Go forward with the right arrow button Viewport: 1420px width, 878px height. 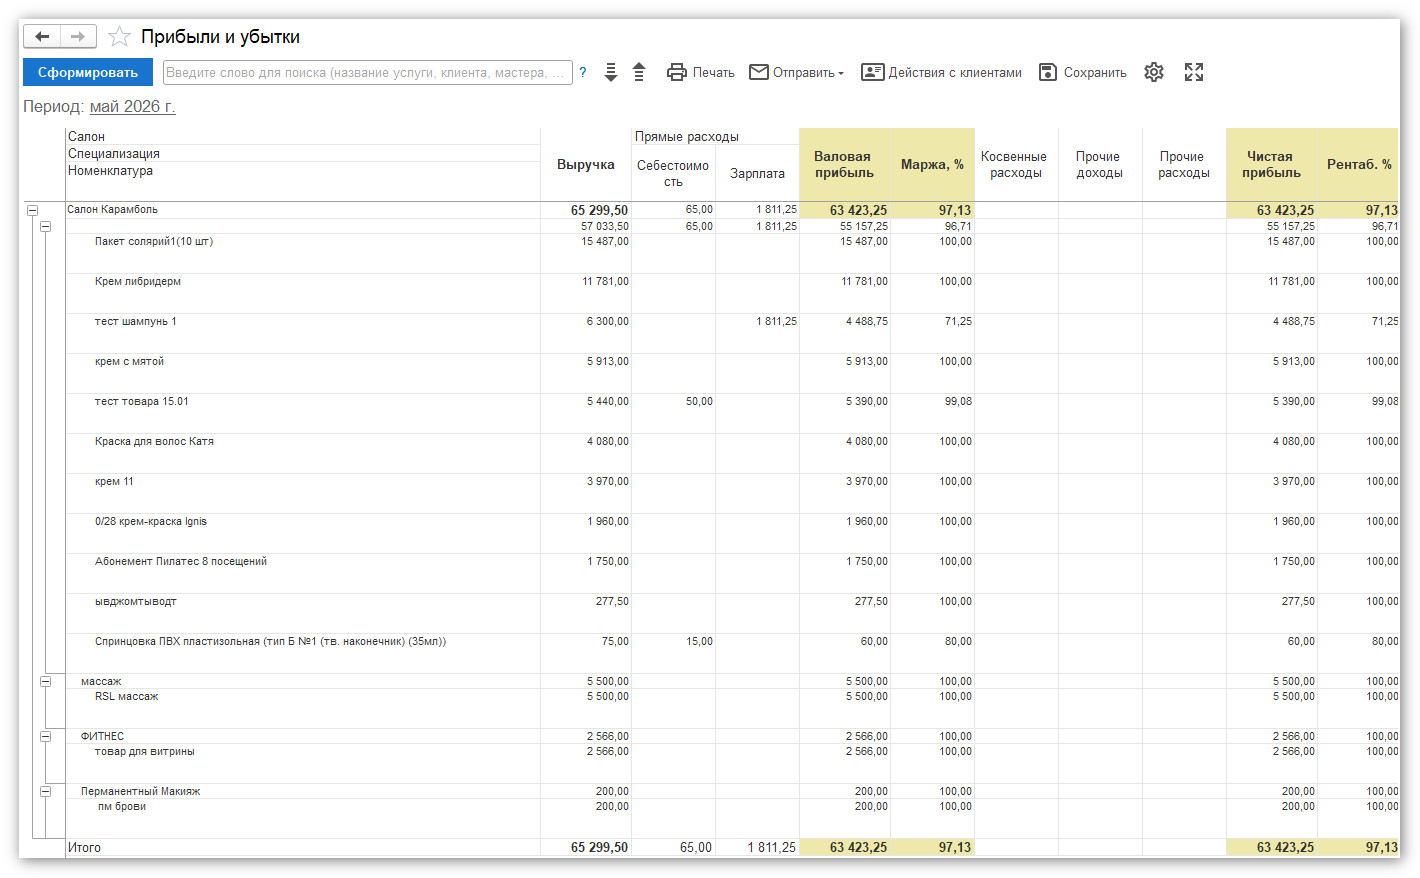pyautogui.click(x=78, y=37)
